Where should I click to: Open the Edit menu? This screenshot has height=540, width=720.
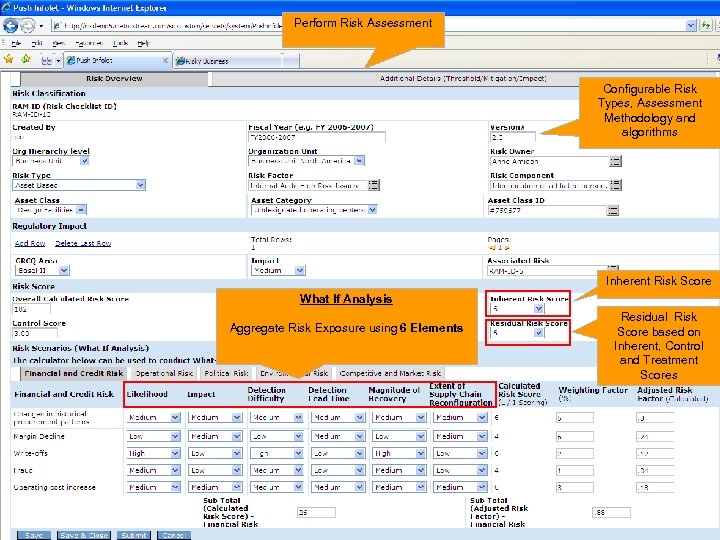pos(37,43)
